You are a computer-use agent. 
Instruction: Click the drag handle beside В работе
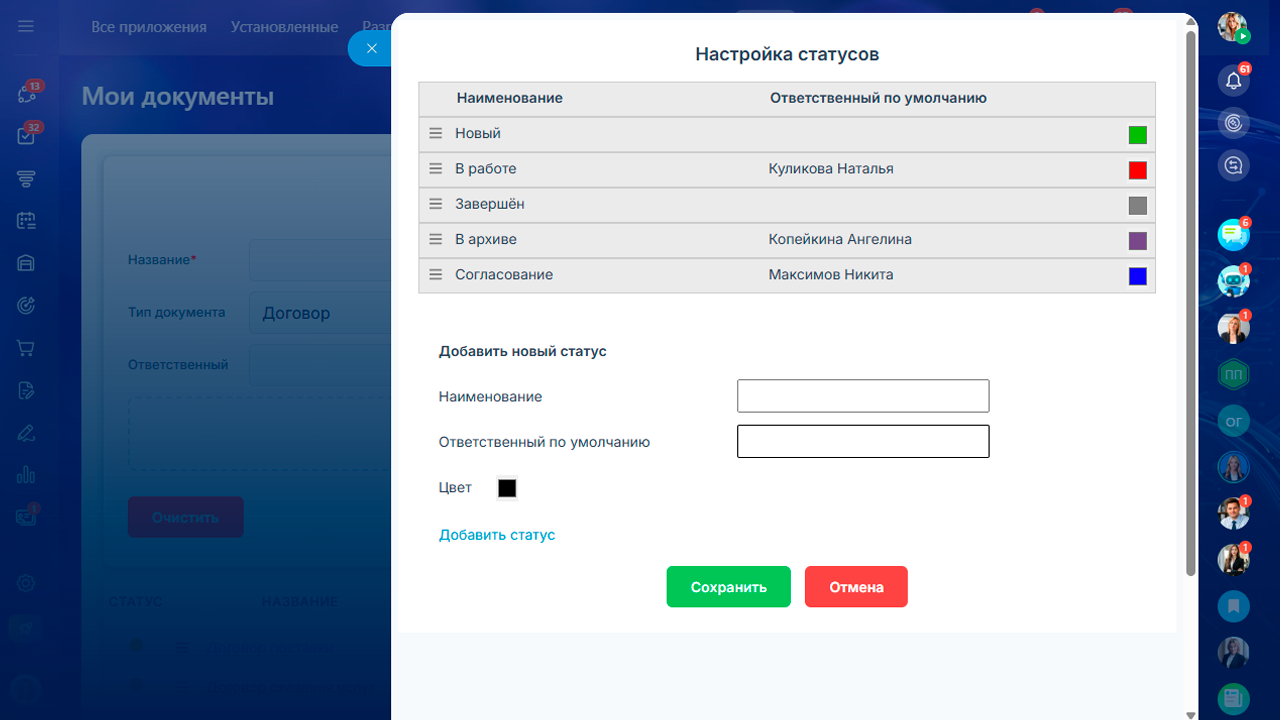coord(435,169)
